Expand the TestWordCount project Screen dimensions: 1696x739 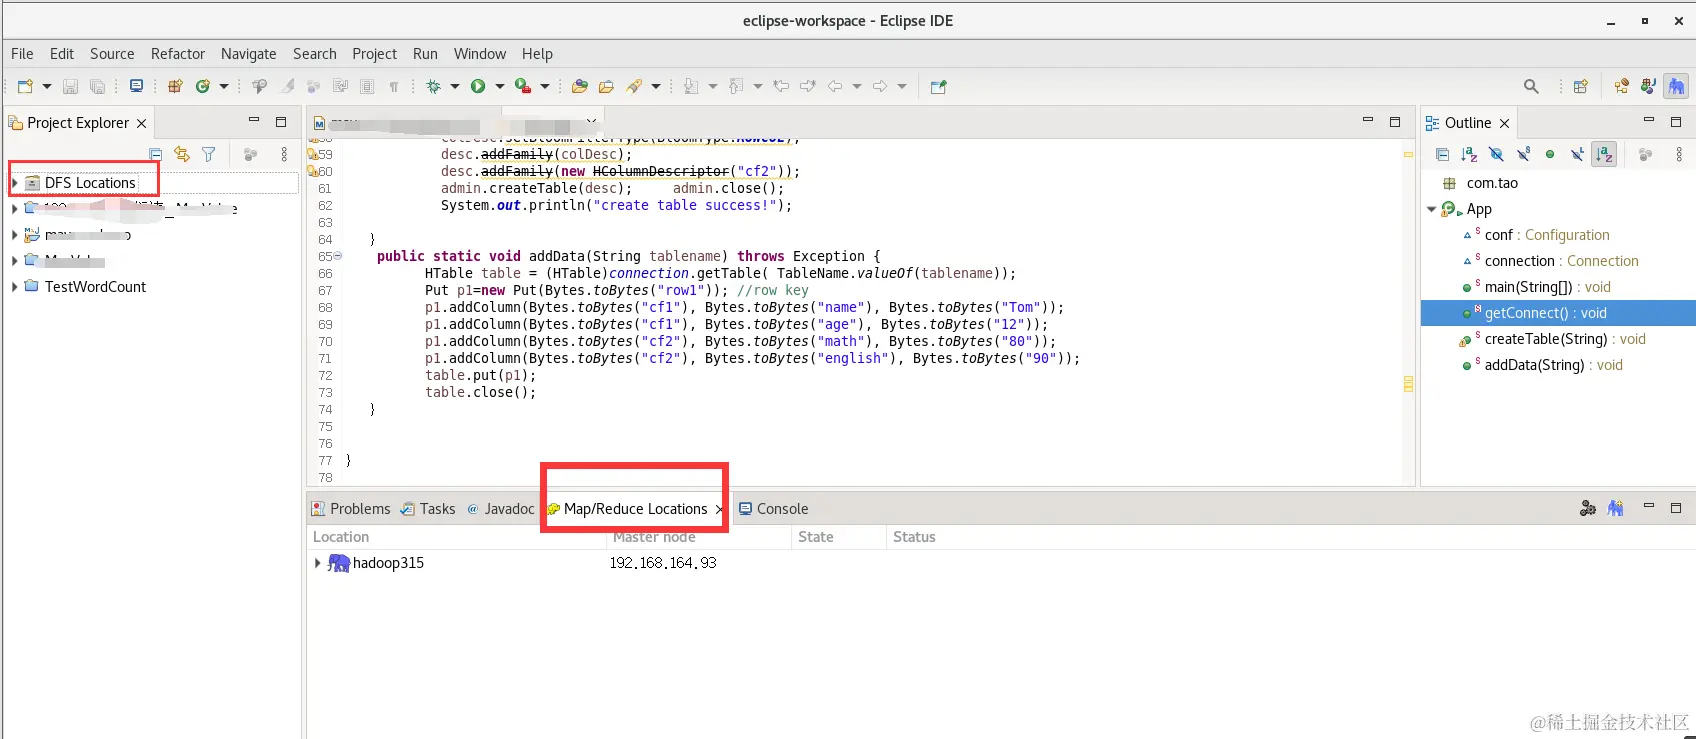14,287
